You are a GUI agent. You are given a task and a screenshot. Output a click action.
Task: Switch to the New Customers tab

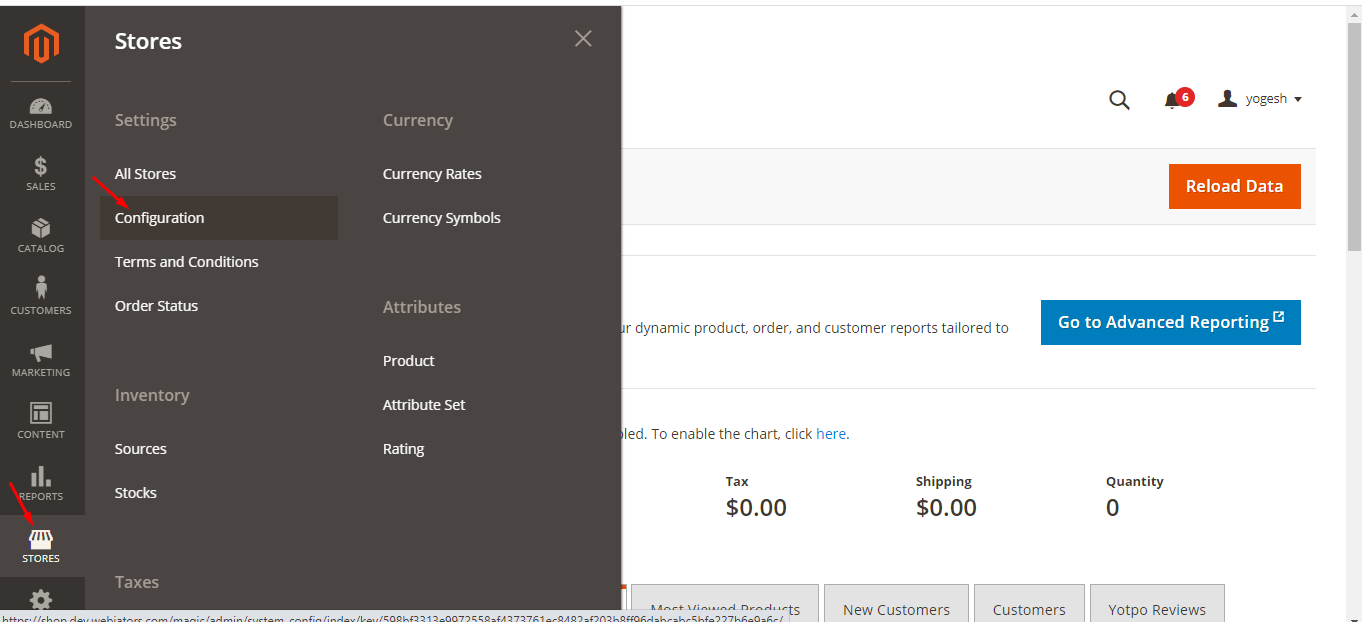(x=895, y=609)
